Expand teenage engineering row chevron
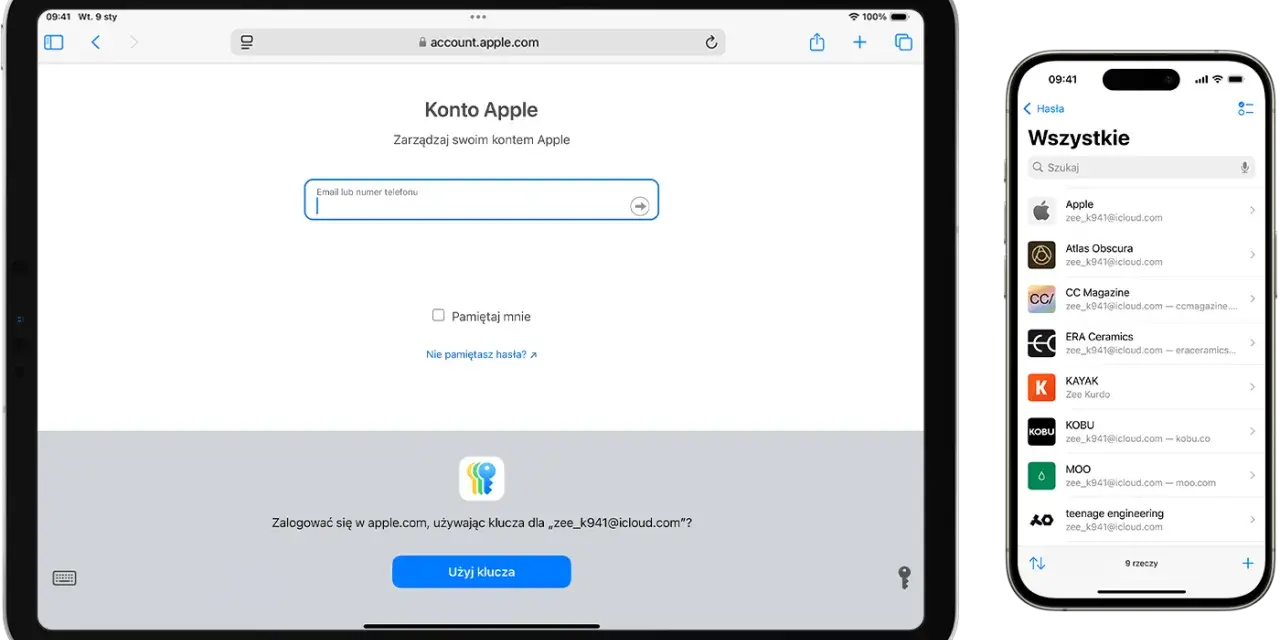 tap(1252, 520)
